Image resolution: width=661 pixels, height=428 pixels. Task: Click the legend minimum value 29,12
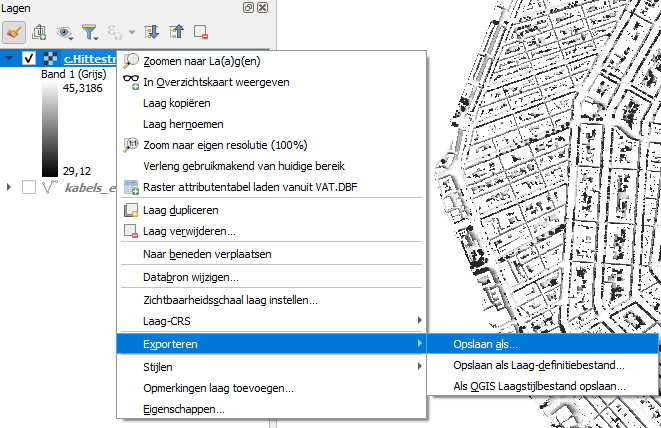[77, 171]
